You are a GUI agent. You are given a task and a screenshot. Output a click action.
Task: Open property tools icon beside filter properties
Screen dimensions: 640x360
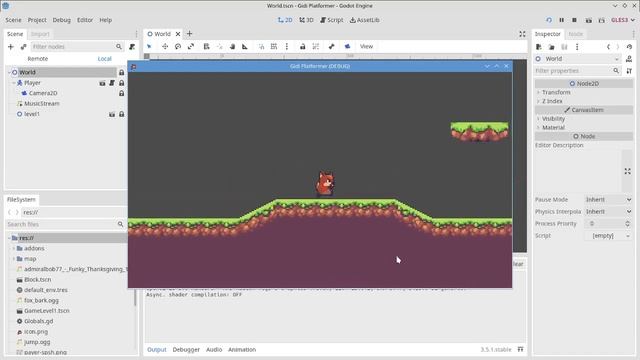point(629,71)
